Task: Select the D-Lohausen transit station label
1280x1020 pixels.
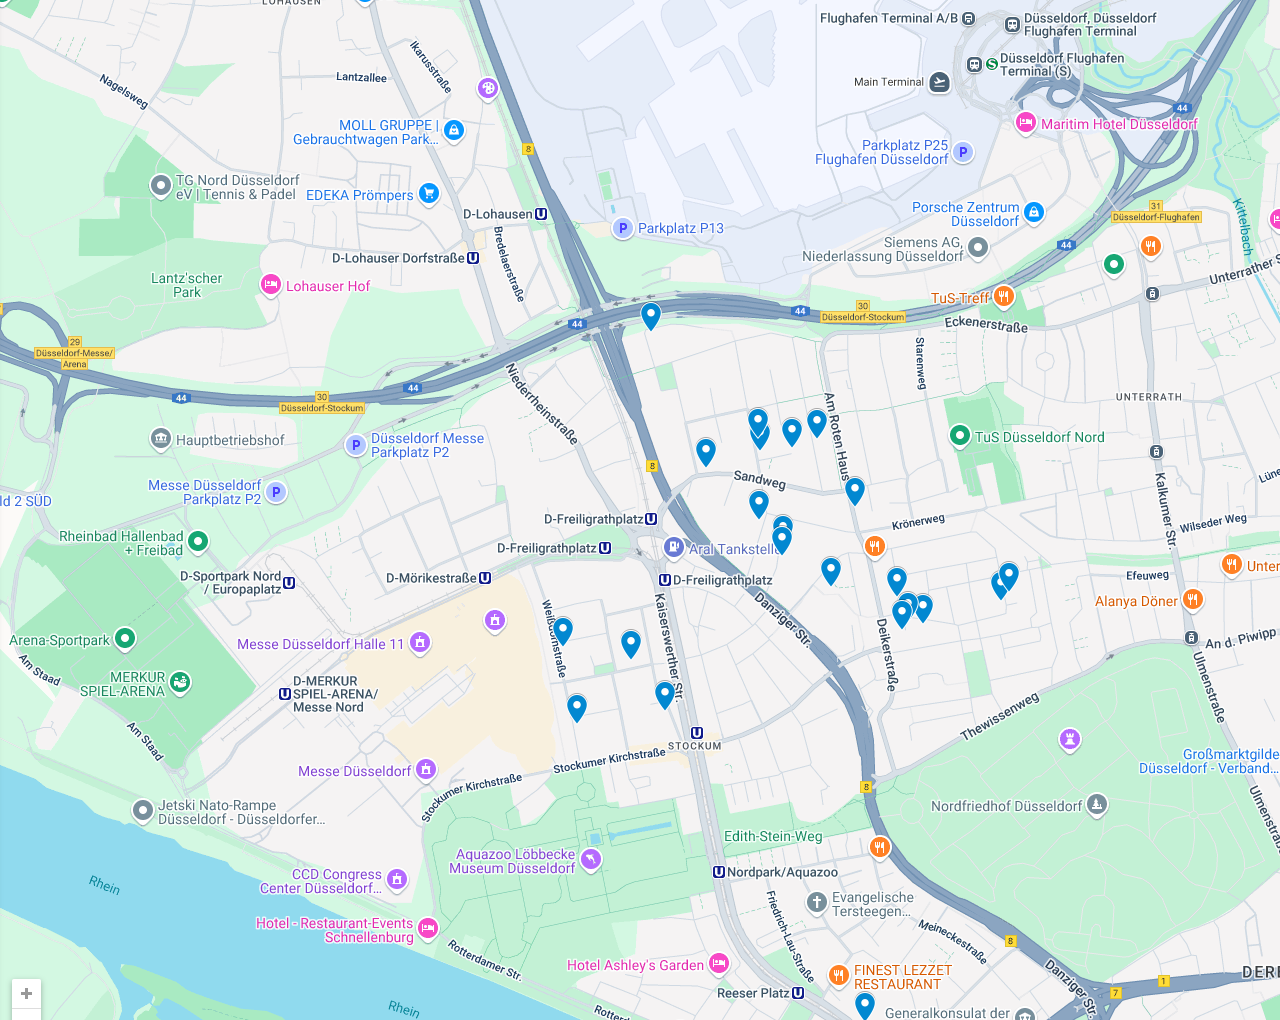Action: coord(505,214)
